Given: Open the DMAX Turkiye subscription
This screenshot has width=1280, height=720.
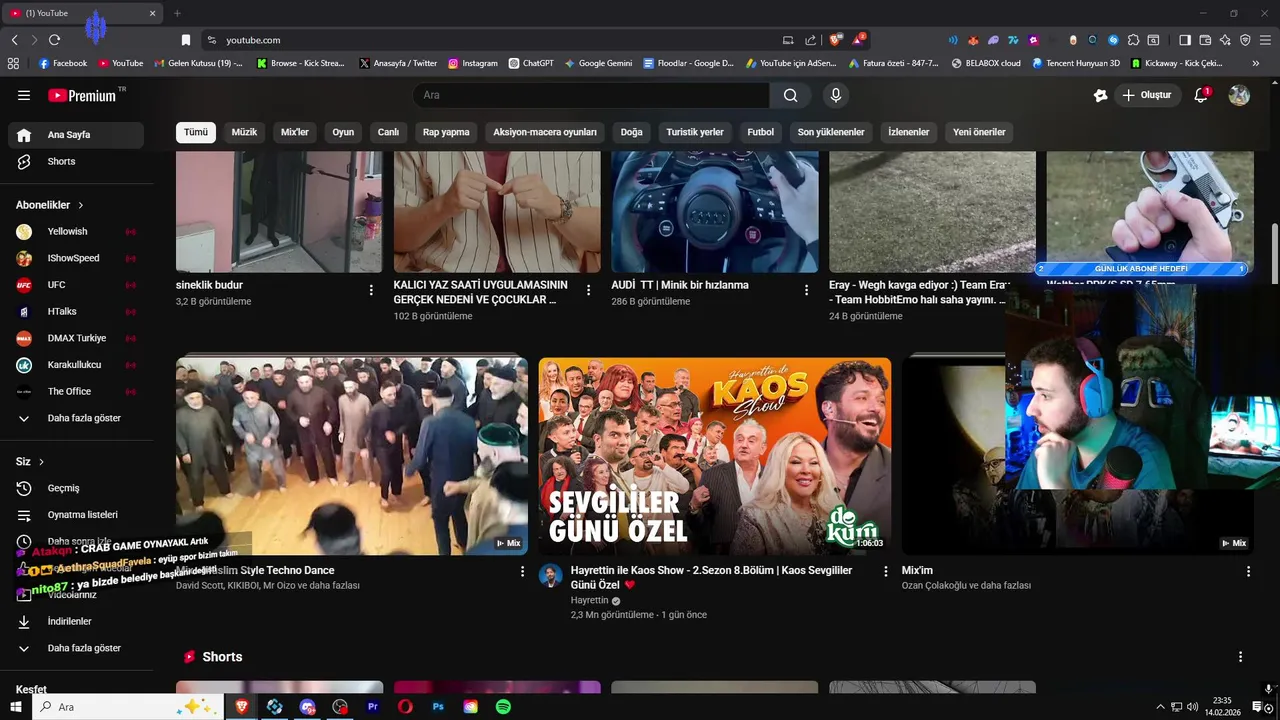Looking at the screenshot, I should tap(76, 338).
